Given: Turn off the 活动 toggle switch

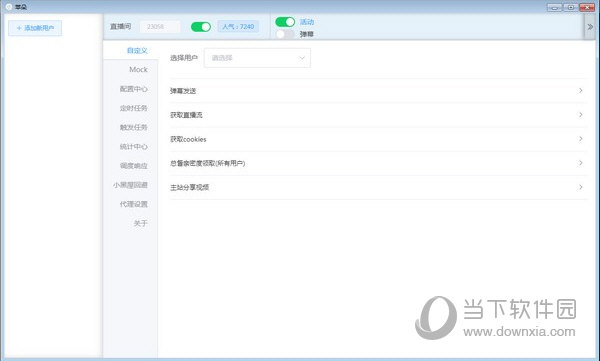Looking at the screenshot, I should 285,22.
